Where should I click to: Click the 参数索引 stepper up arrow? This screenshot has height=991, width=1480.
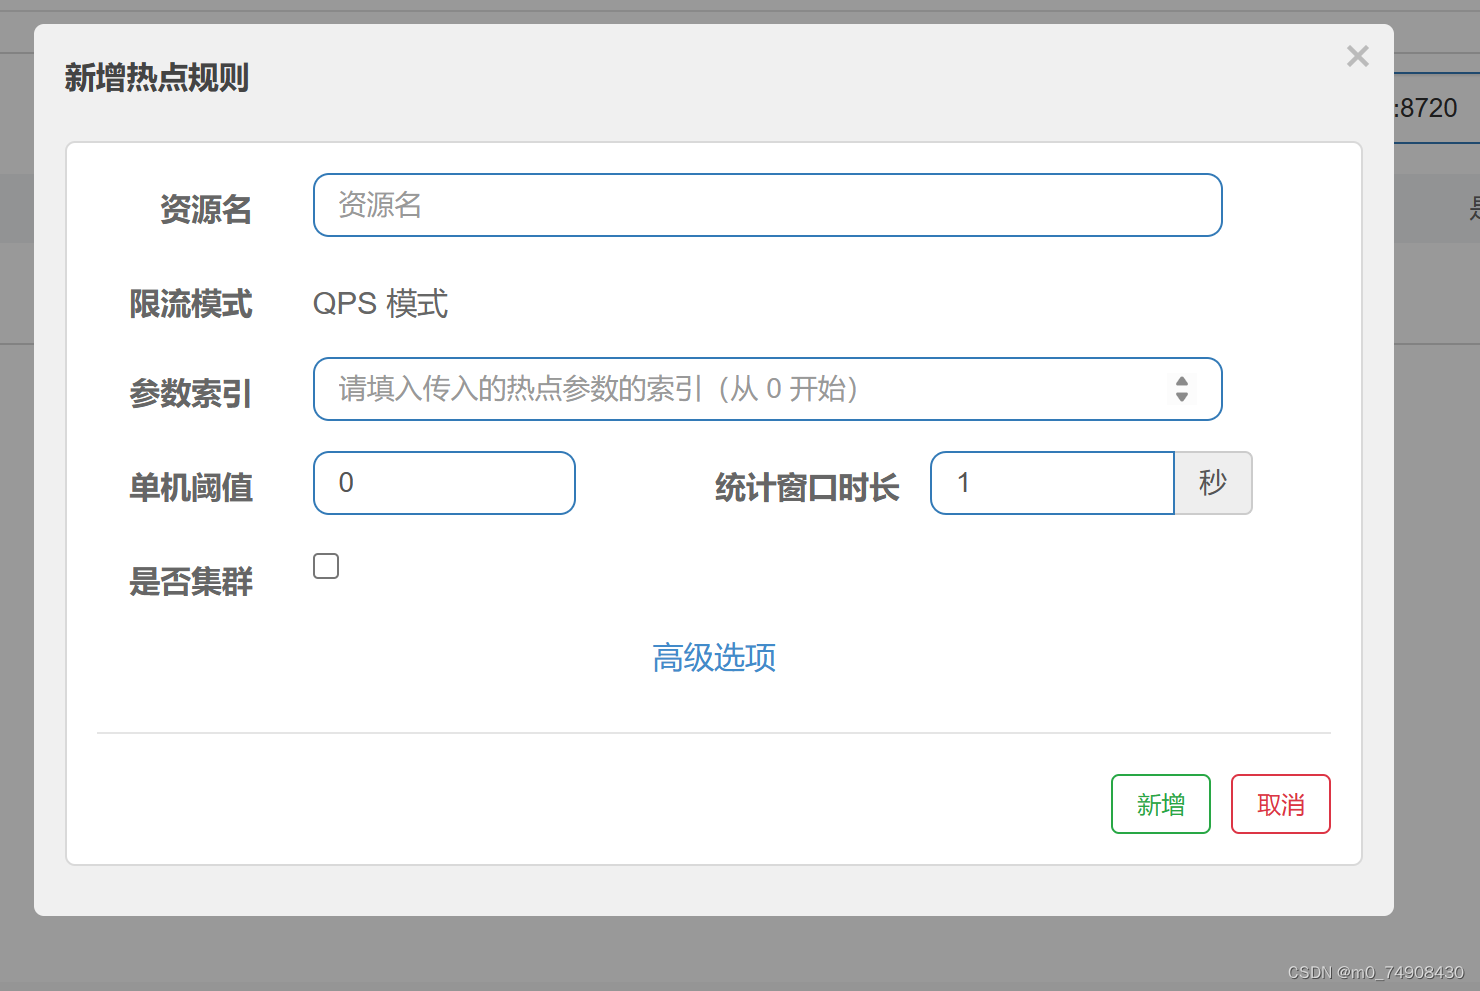click(x=1183, y=381)
